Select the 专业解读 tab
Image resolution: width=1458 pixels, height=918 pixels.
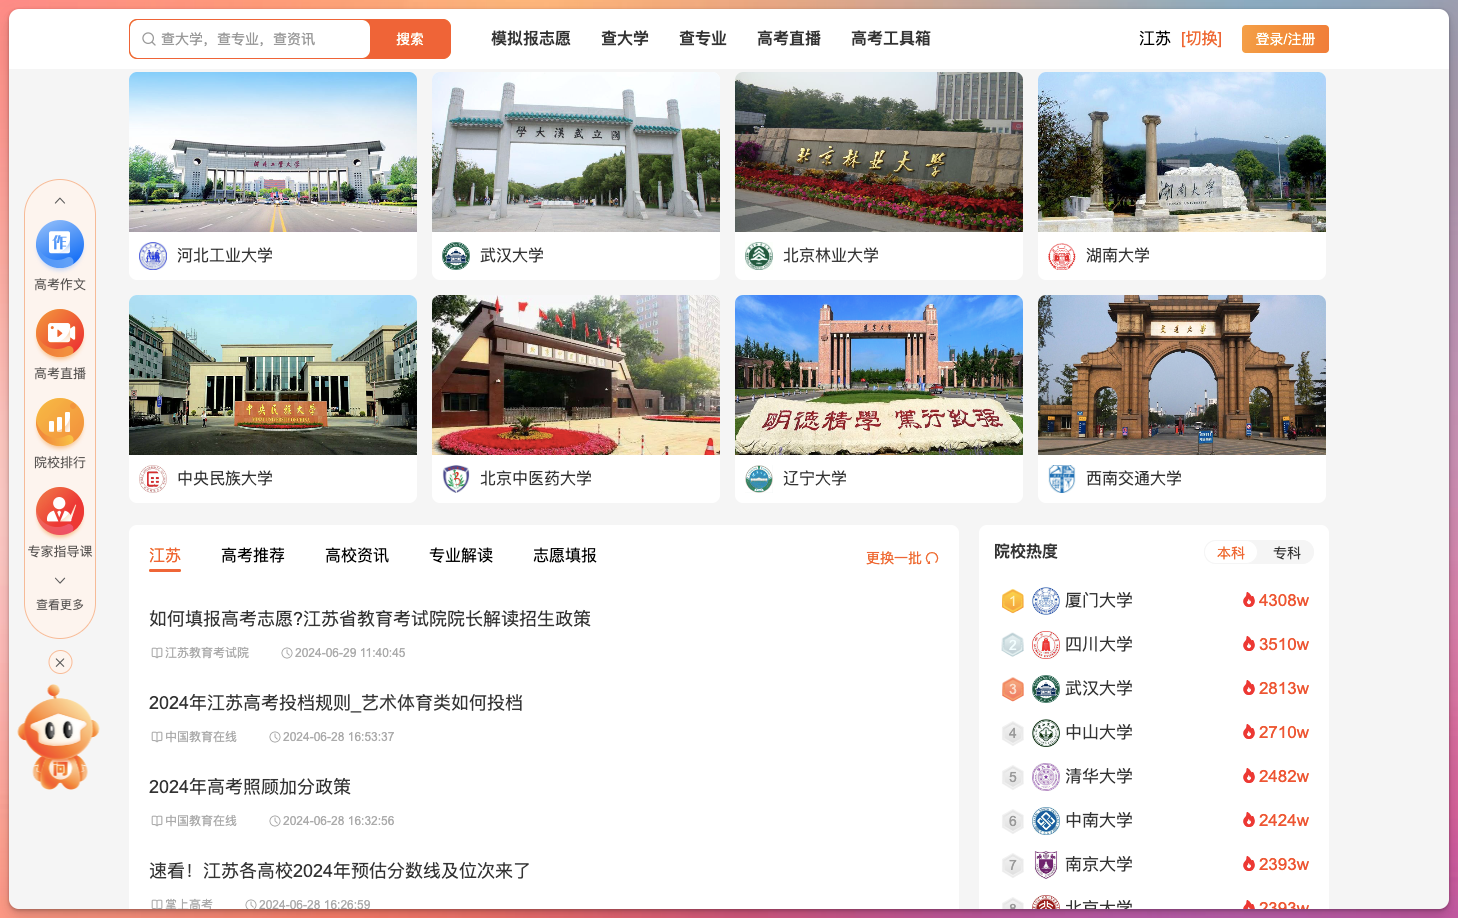point(461,555)
